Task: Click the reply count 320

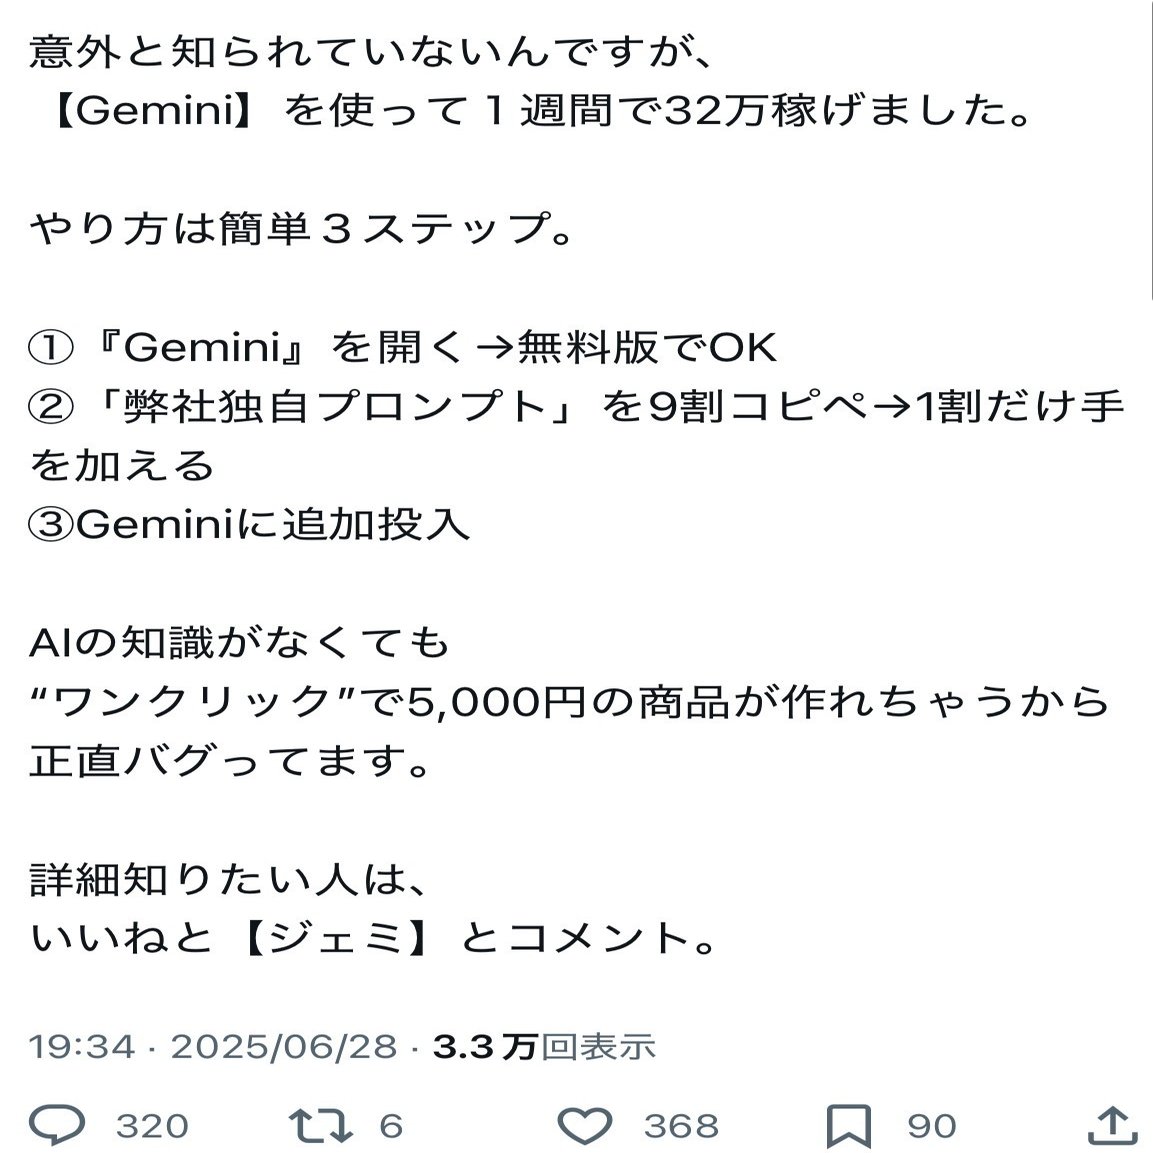Action: pos(152,1126)
